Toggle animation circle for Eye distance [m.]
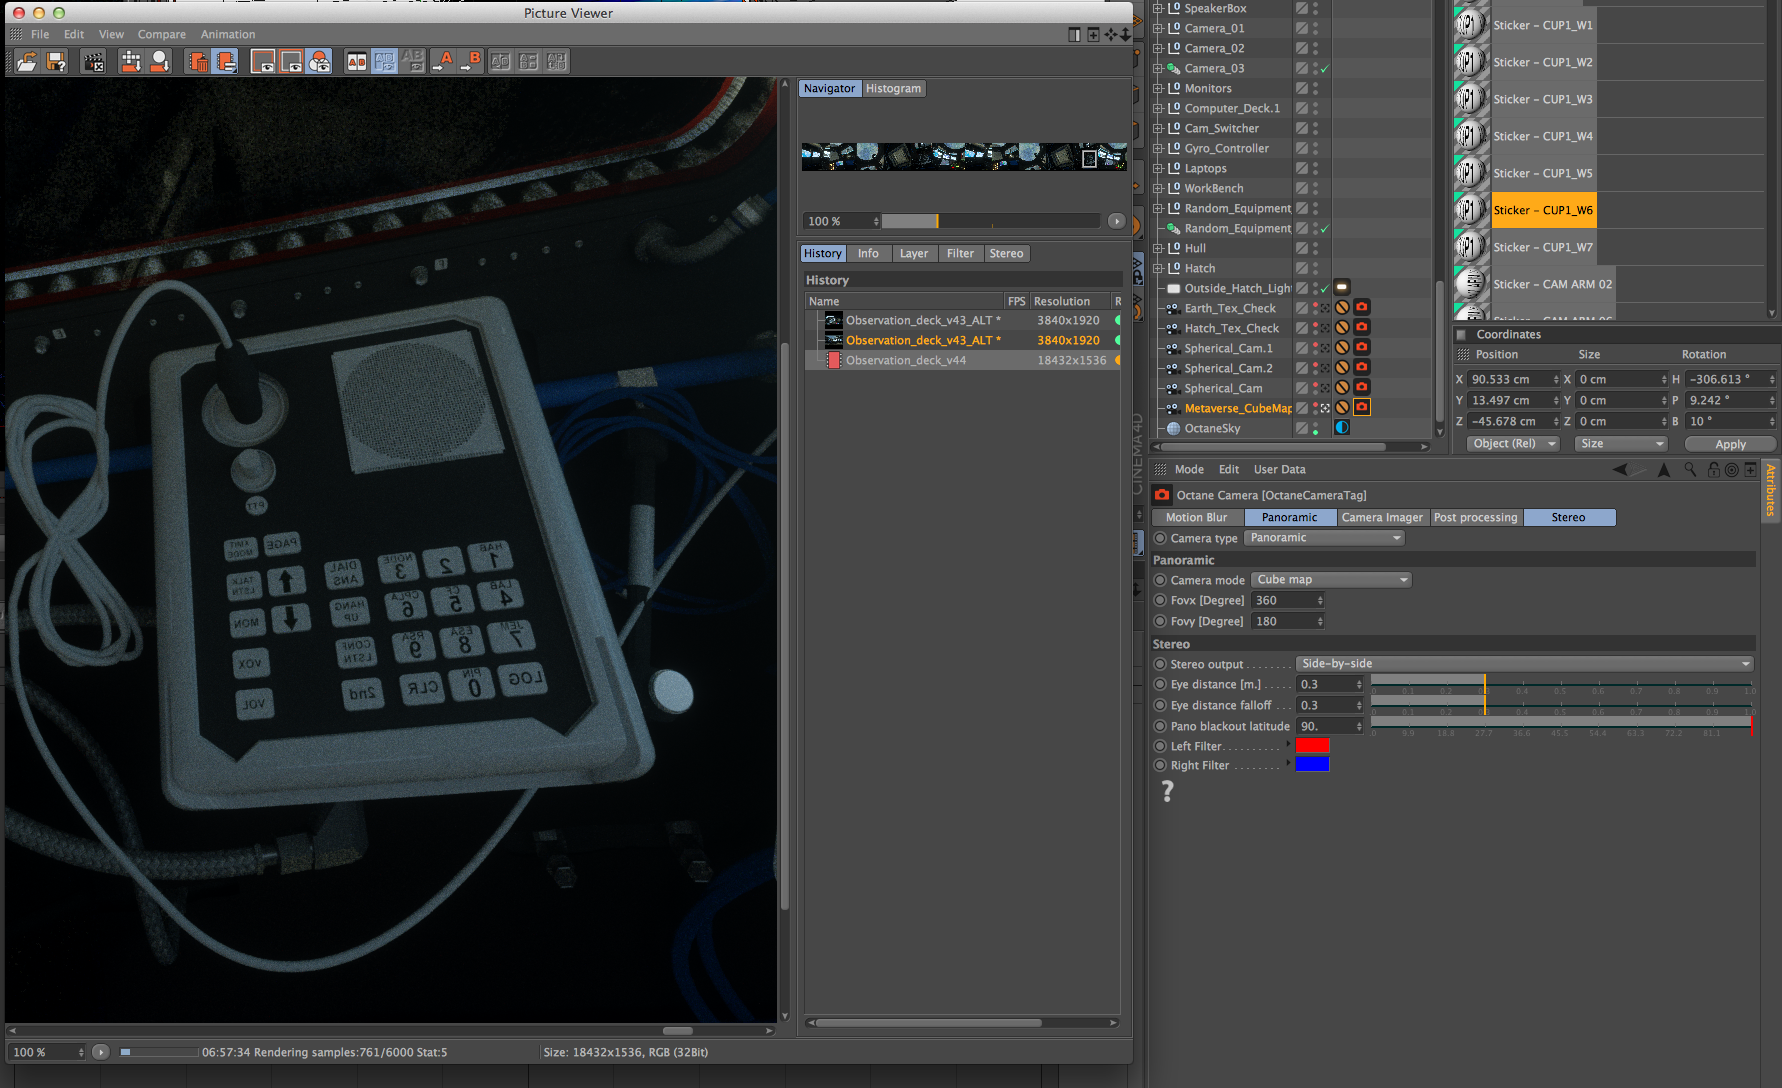This screenshot has width=1782, height=1088. point(1161,684)
